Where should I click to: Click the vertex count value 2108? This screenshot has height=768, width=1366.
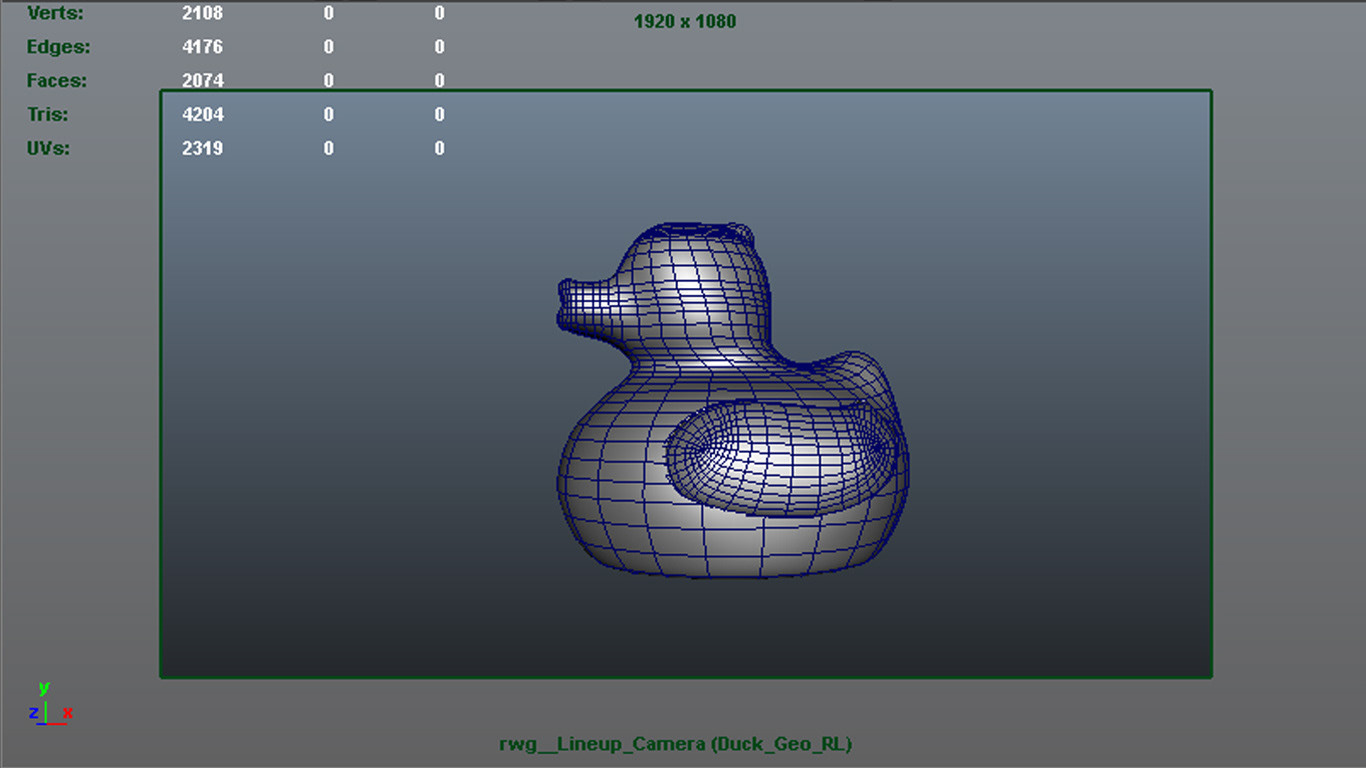tap(202, 14)
